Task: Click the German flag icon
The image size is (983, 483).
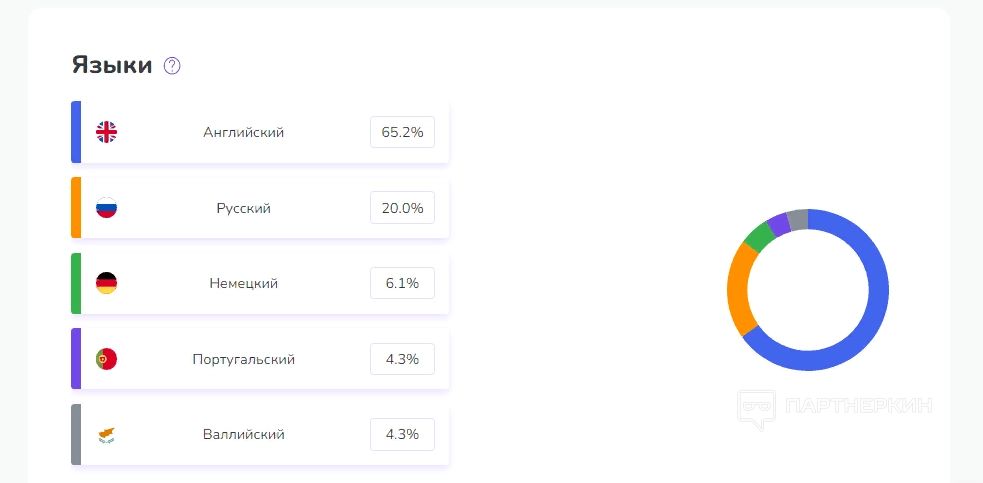Action: 106,283
